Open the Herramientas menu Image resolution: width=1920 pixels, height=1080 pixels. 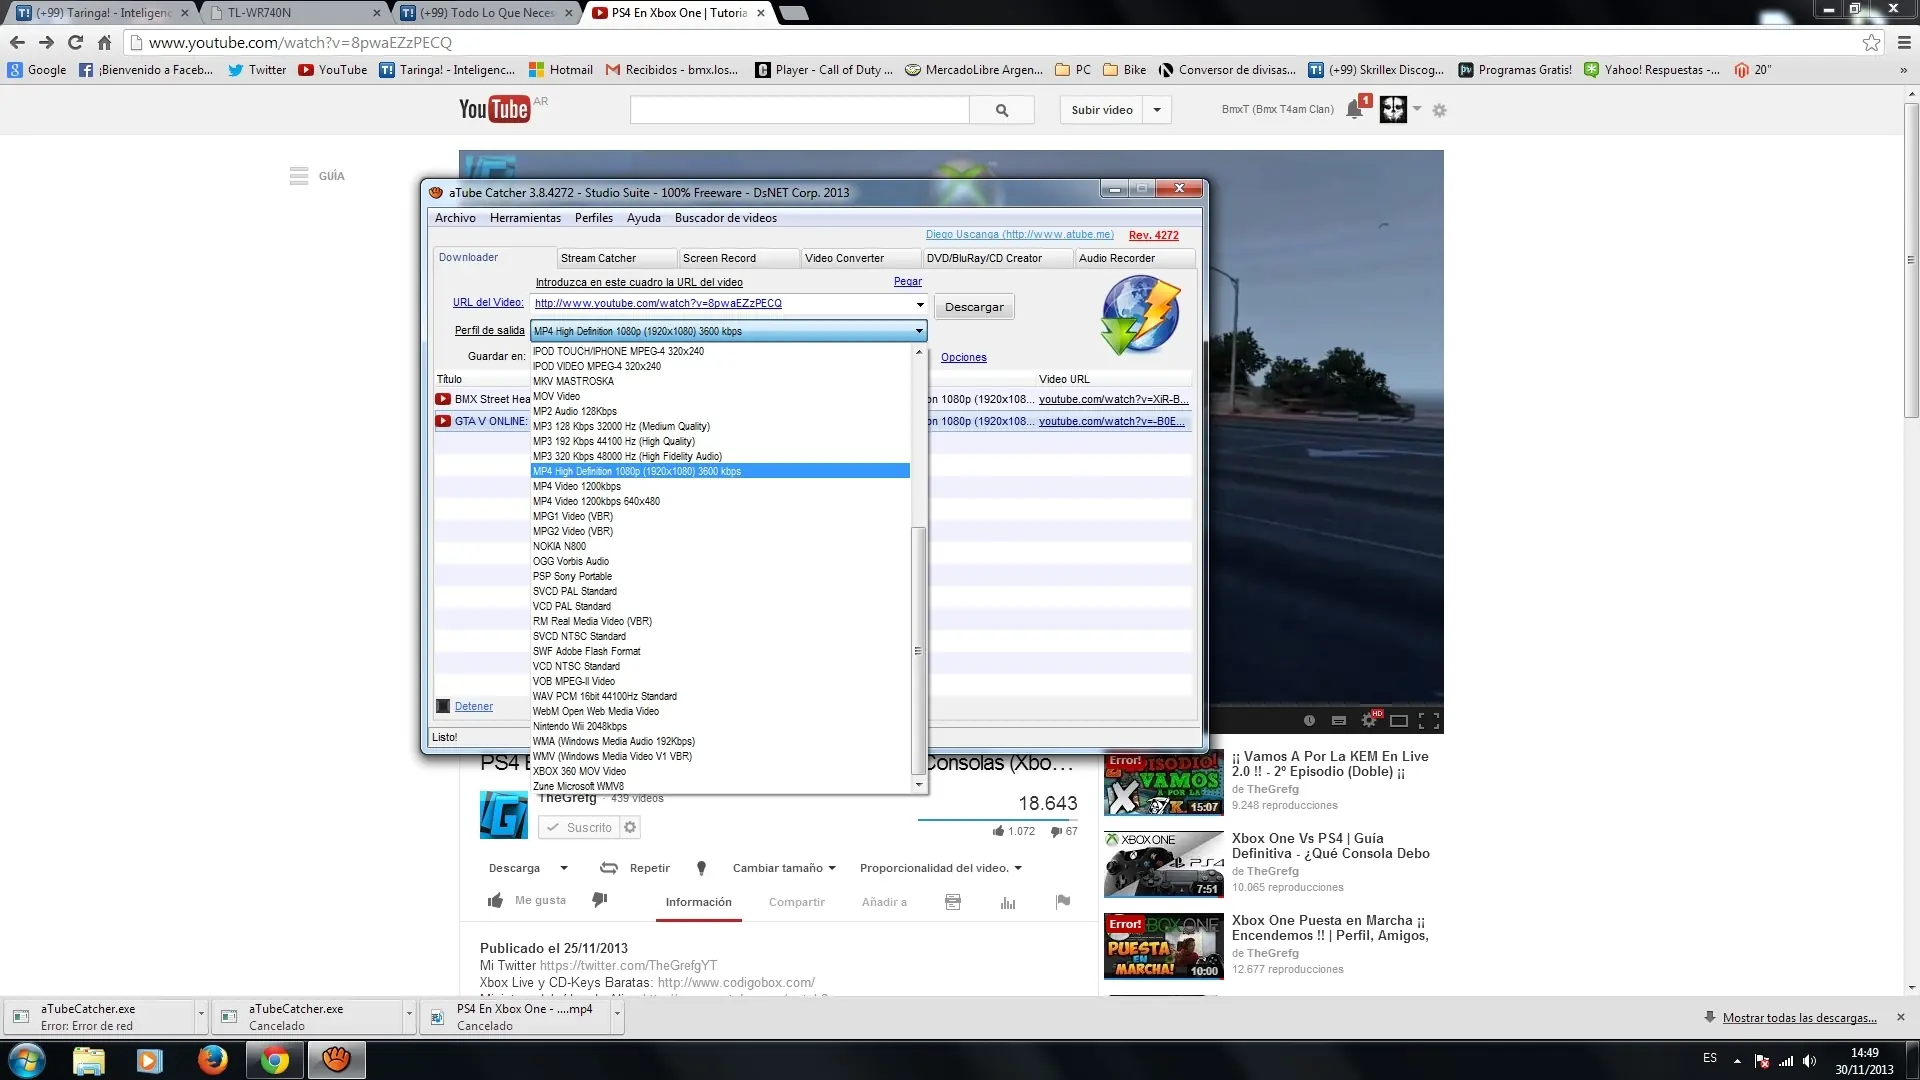525,218
